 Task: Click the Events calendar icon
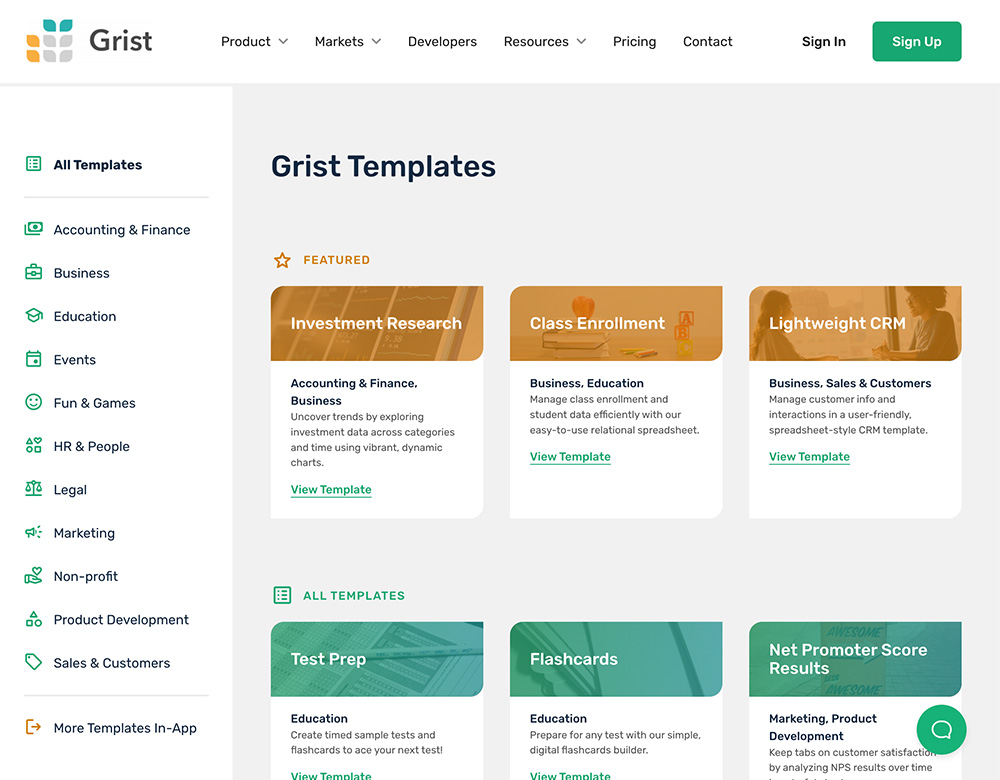[x=34, y=359]
